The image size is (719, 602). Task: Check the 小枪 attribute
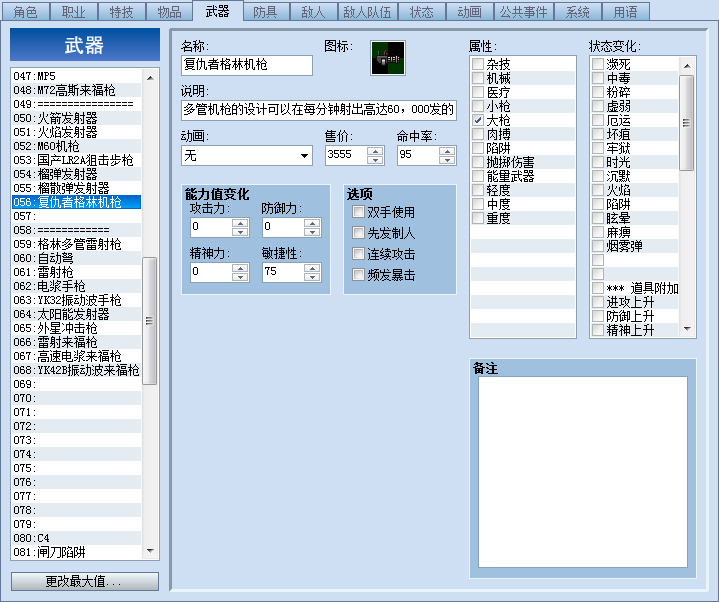coord(478,106)
